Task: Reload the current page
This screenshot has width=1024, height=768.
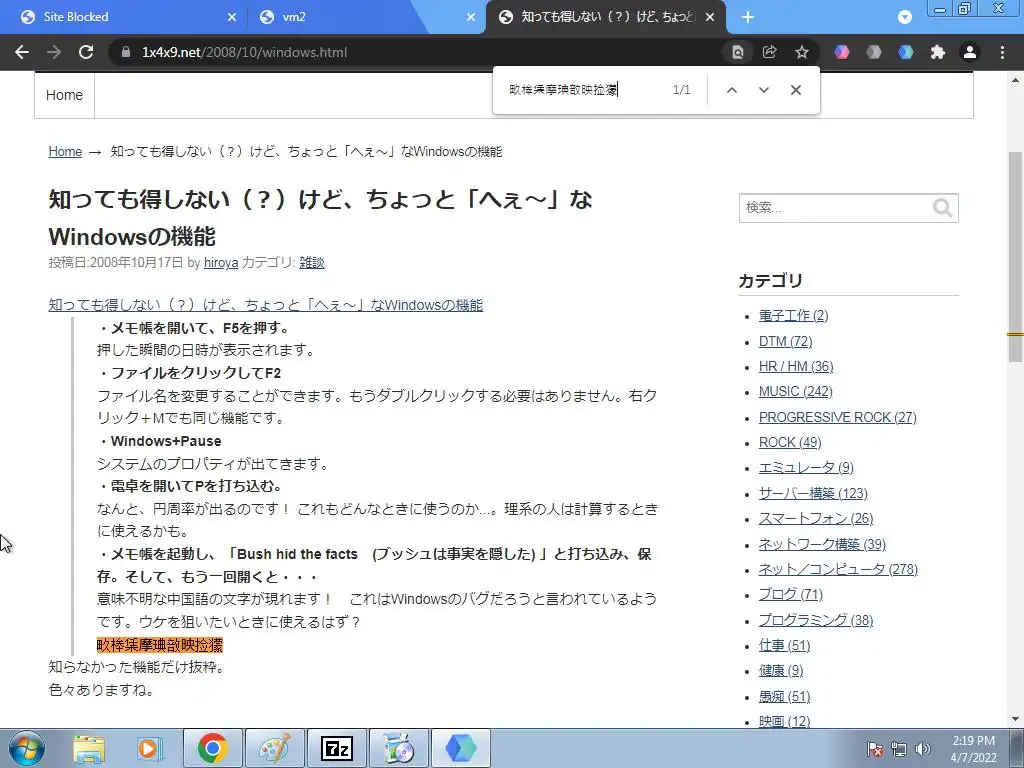Action: tap(86, 52)
